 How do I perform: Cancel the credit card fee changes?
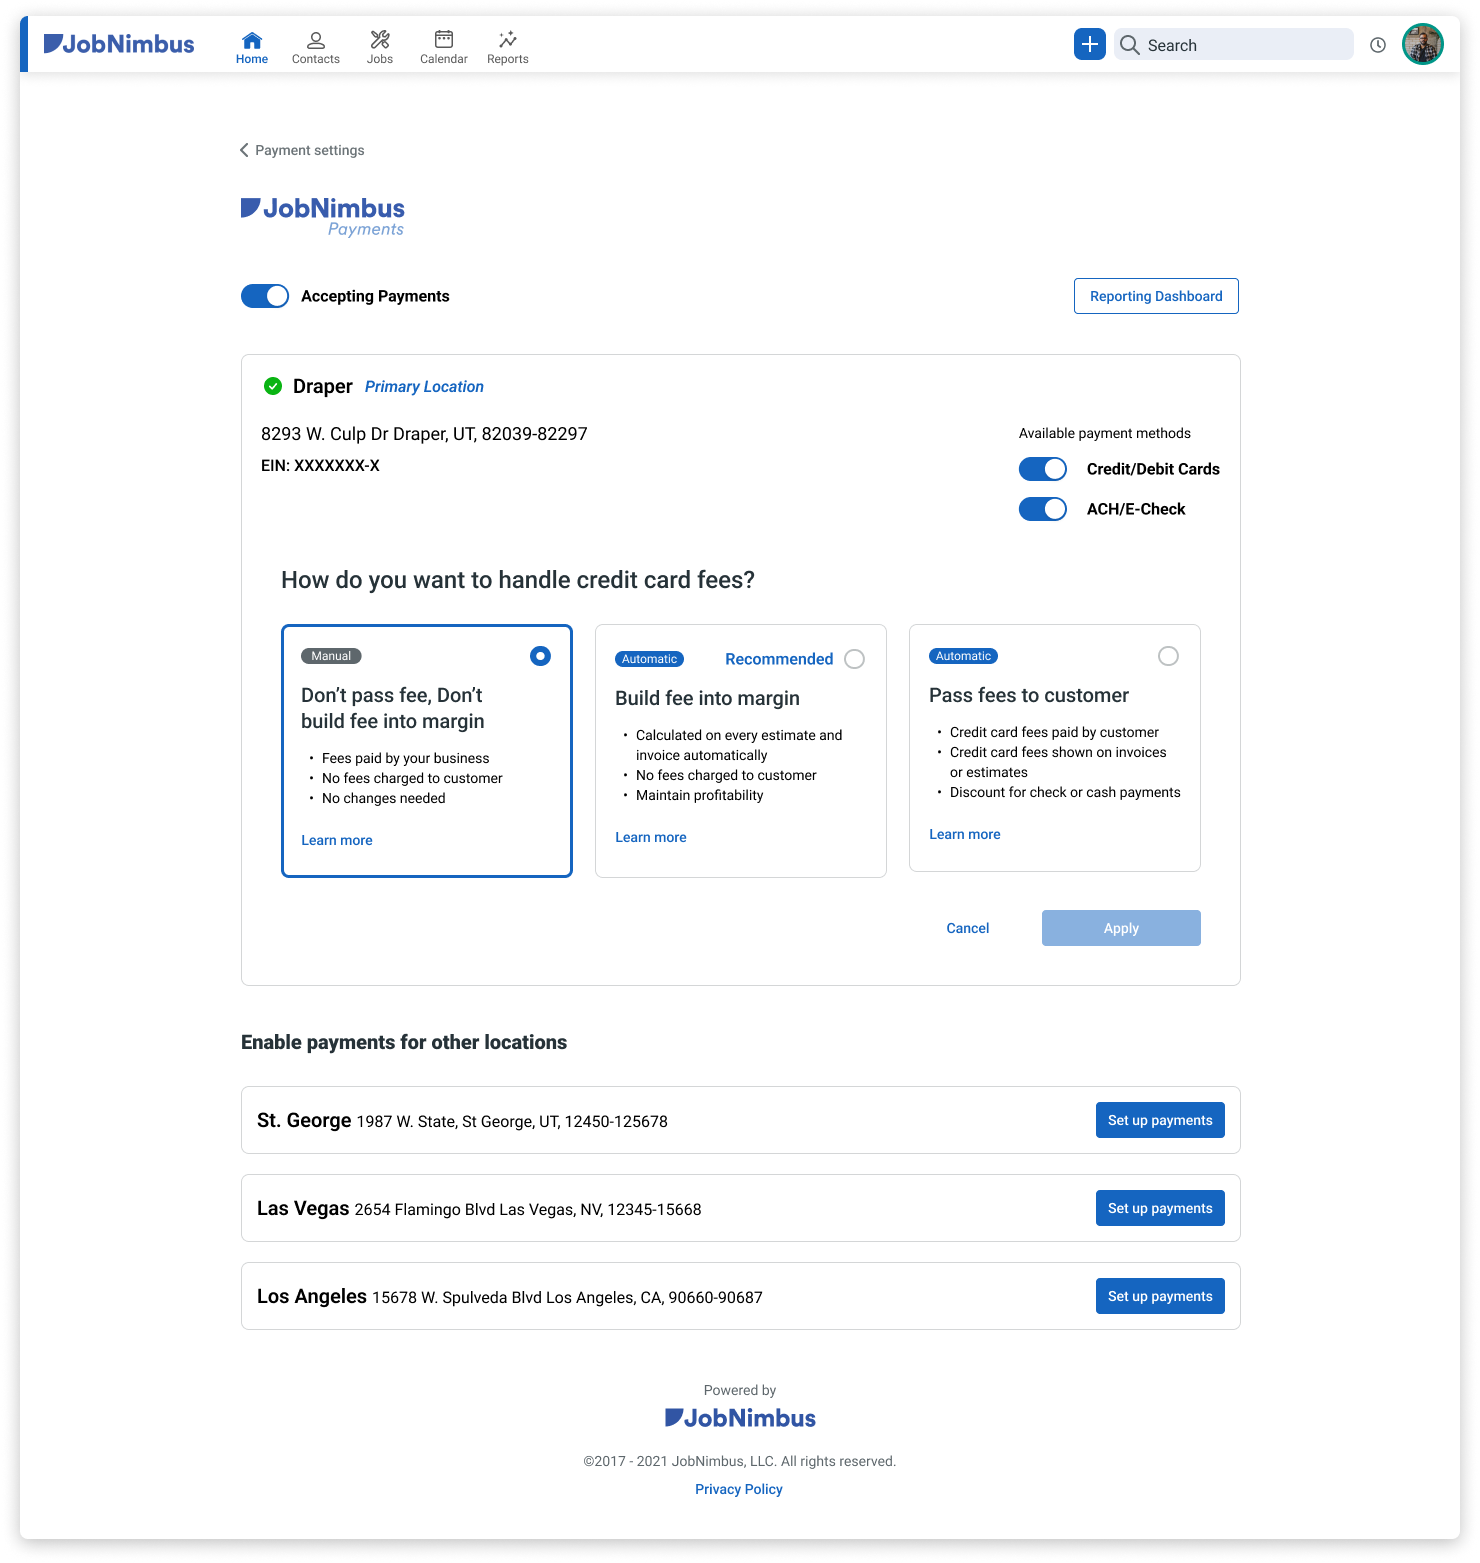tap(968, 928)
